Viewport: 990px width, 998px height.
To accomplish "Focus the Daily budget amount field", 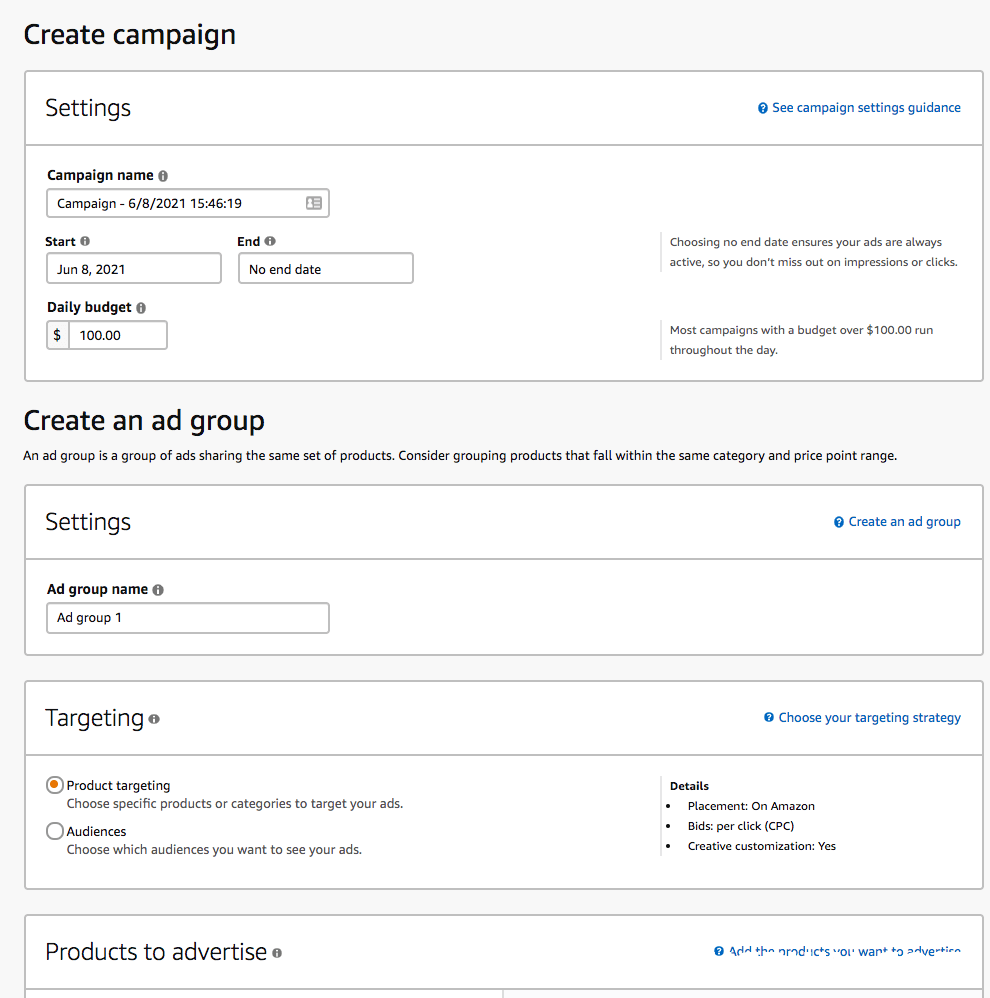I will click(x=118, y=335).
